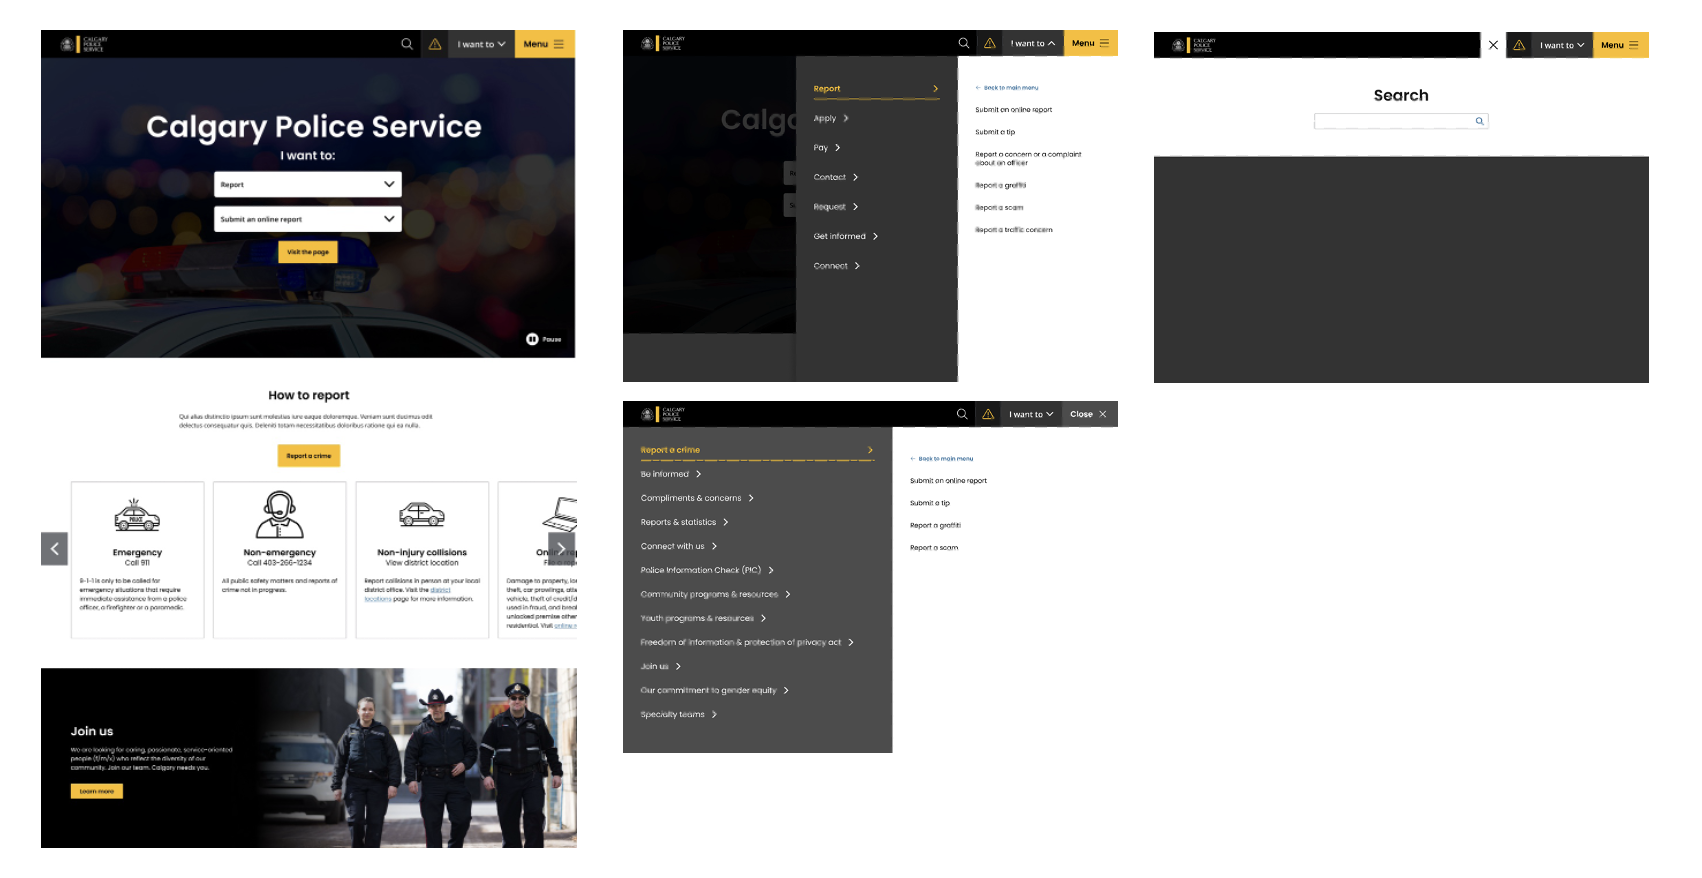Expand 'Reports & statistics' menu item

coord(685,522)
